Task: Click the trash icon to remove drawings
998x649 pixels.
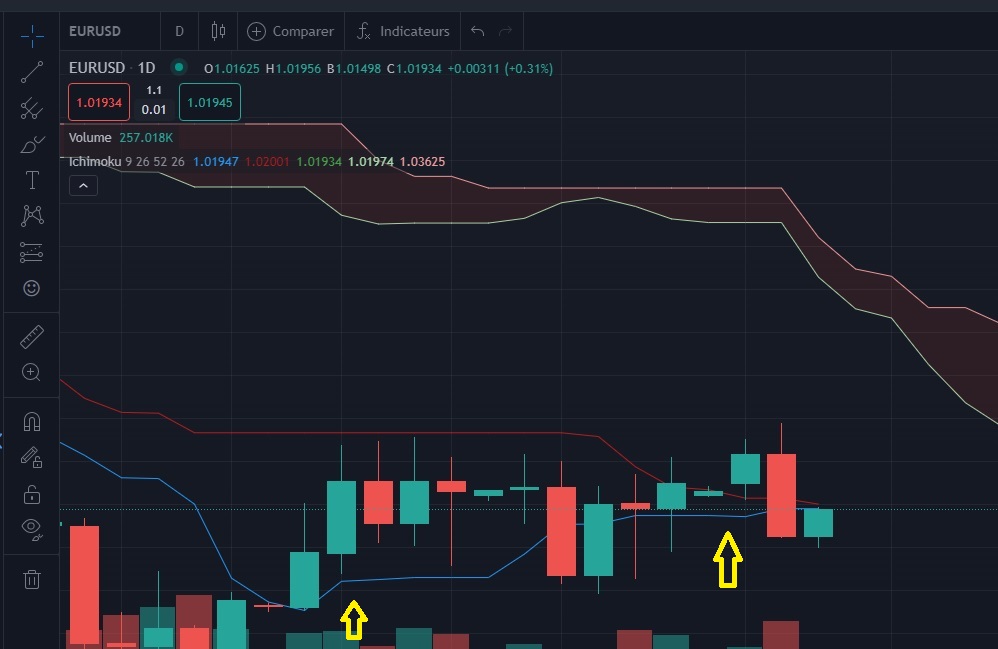Action: (x=31, y=579)
